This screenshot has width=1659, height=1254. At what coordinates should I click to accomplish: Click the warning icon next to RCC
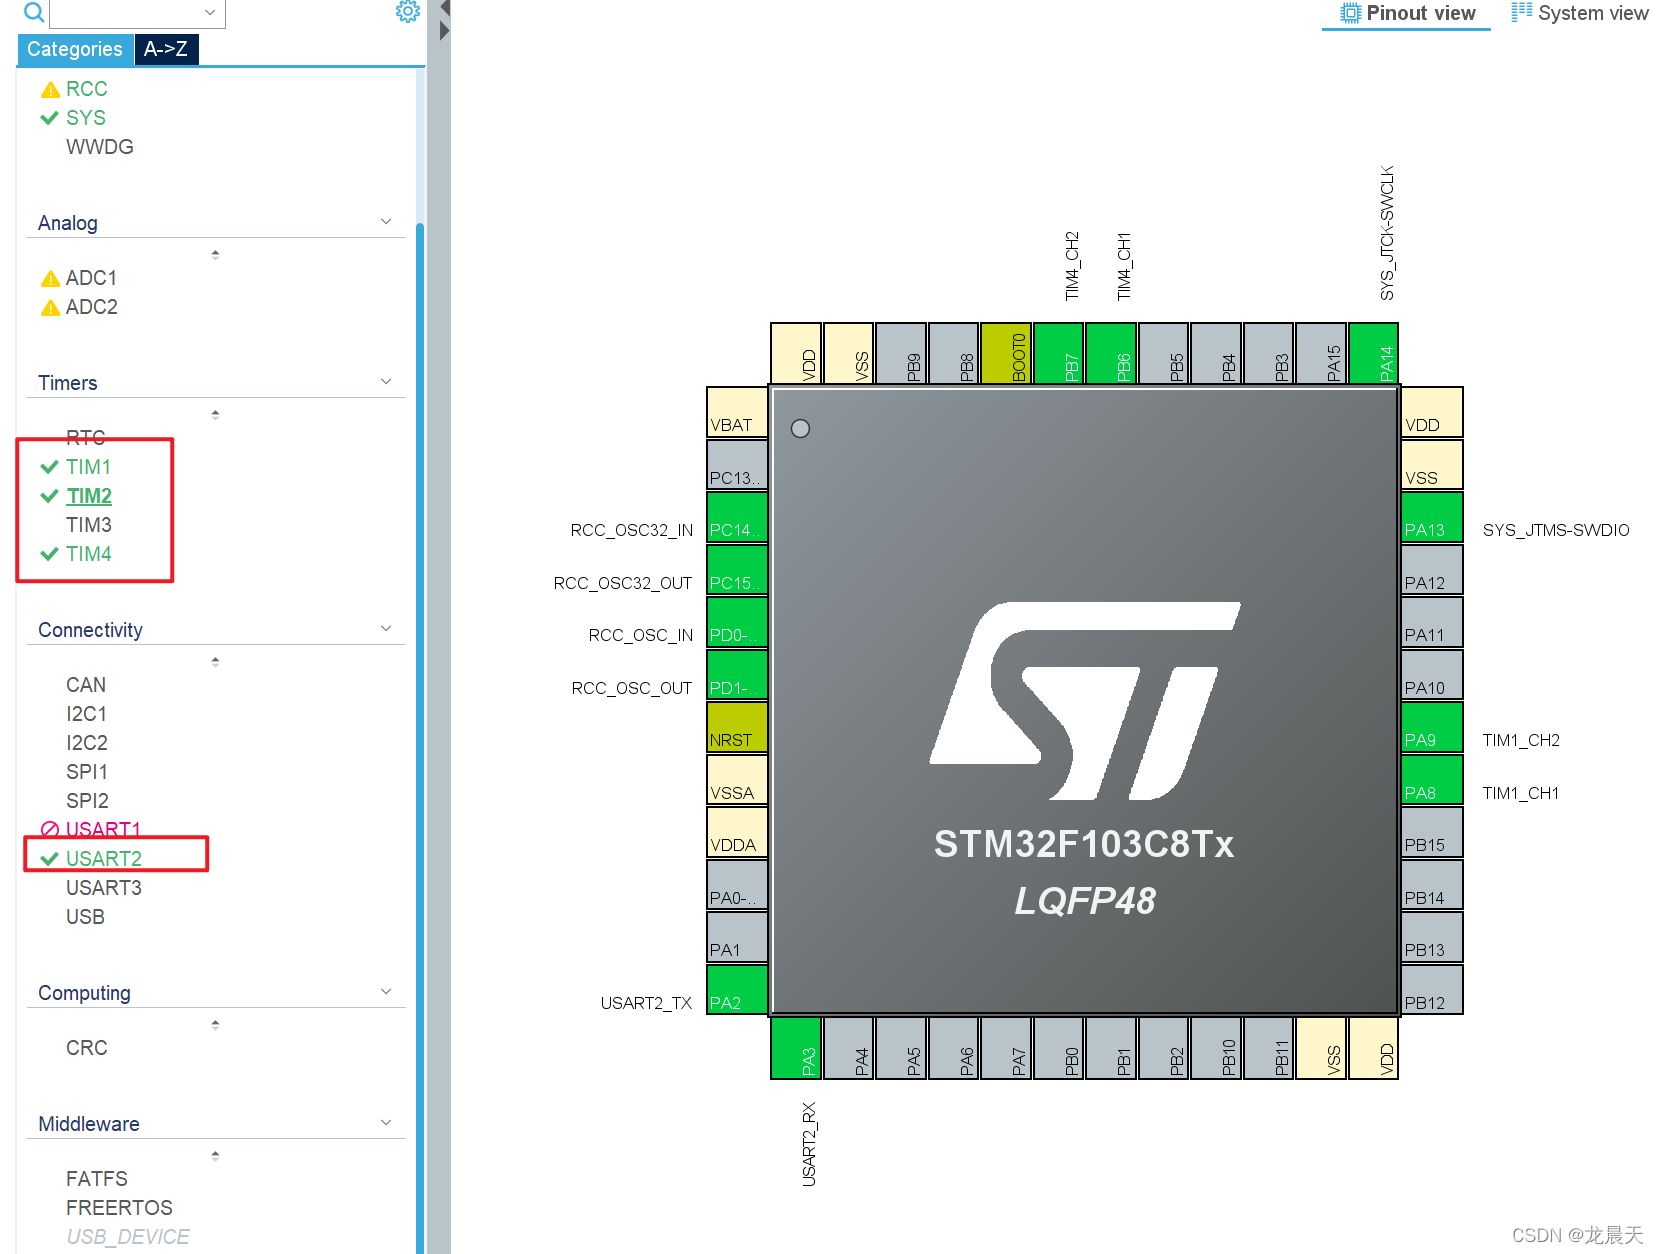tap(51, 88)
